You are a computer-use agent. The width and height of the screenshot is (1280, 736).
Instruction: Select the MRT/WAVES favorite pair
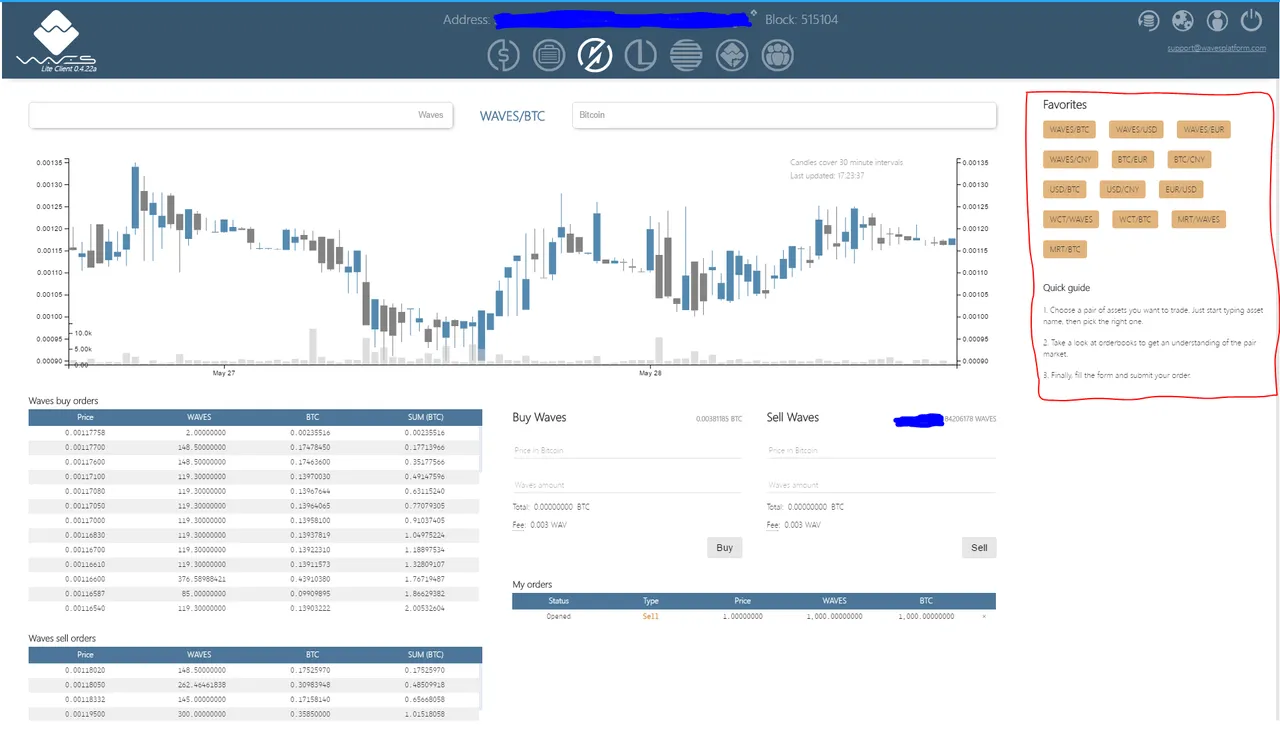tap(1197, 219)
